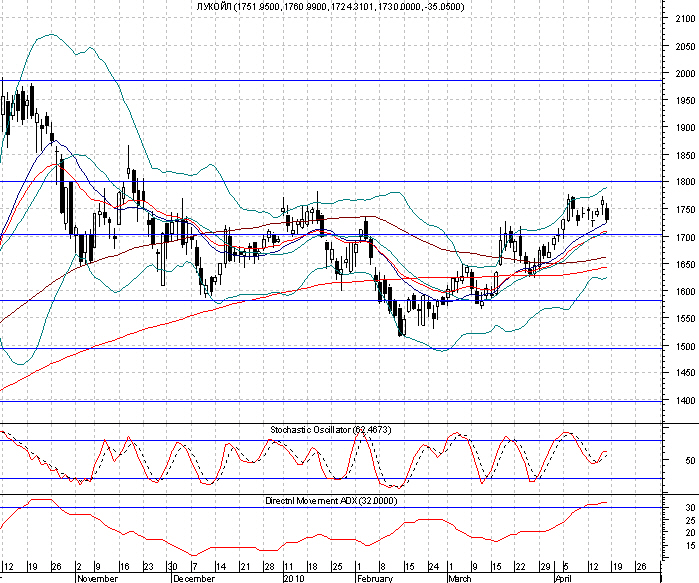This screenshot has height=583, width=699.
Task: Click date label 29 on time axis
Action: point(545,567)
